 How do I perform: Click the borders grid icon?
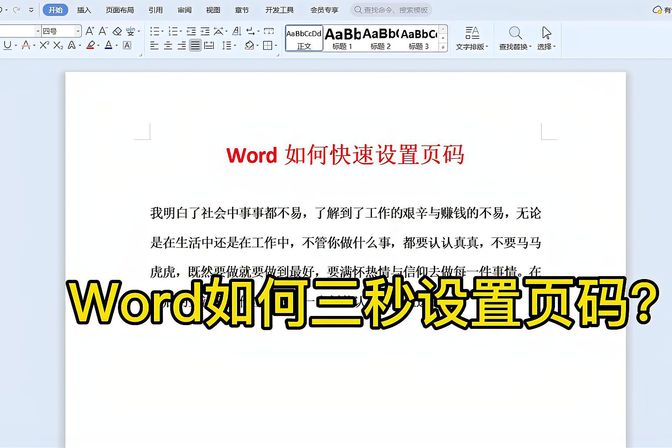coord(267,45)
